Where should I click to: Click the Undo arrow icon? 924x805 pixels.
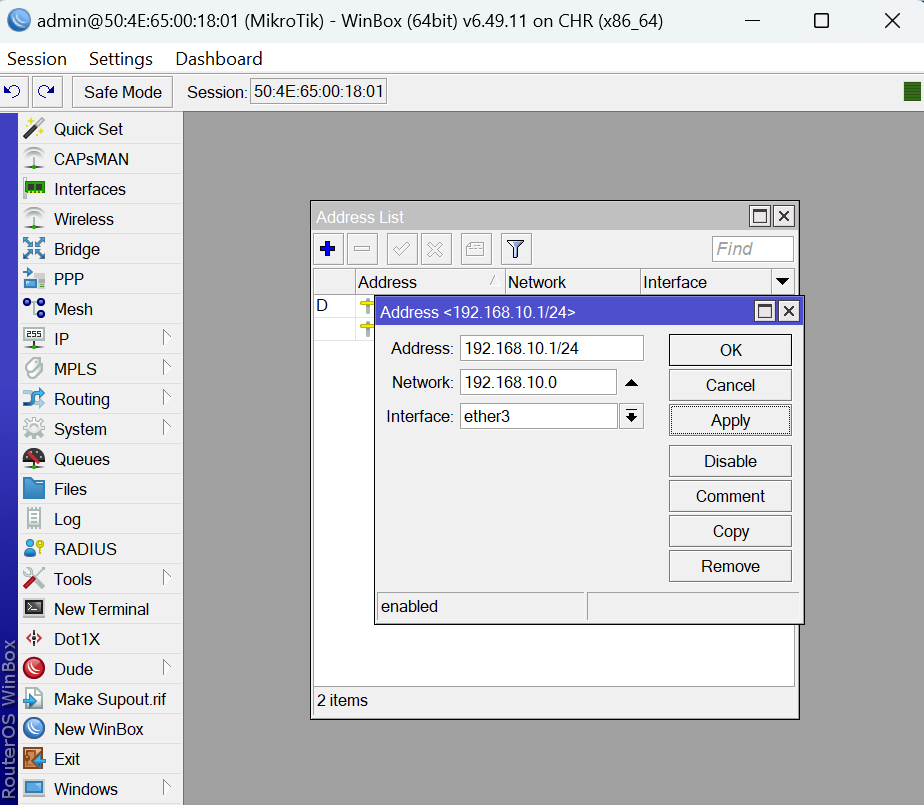13,92
